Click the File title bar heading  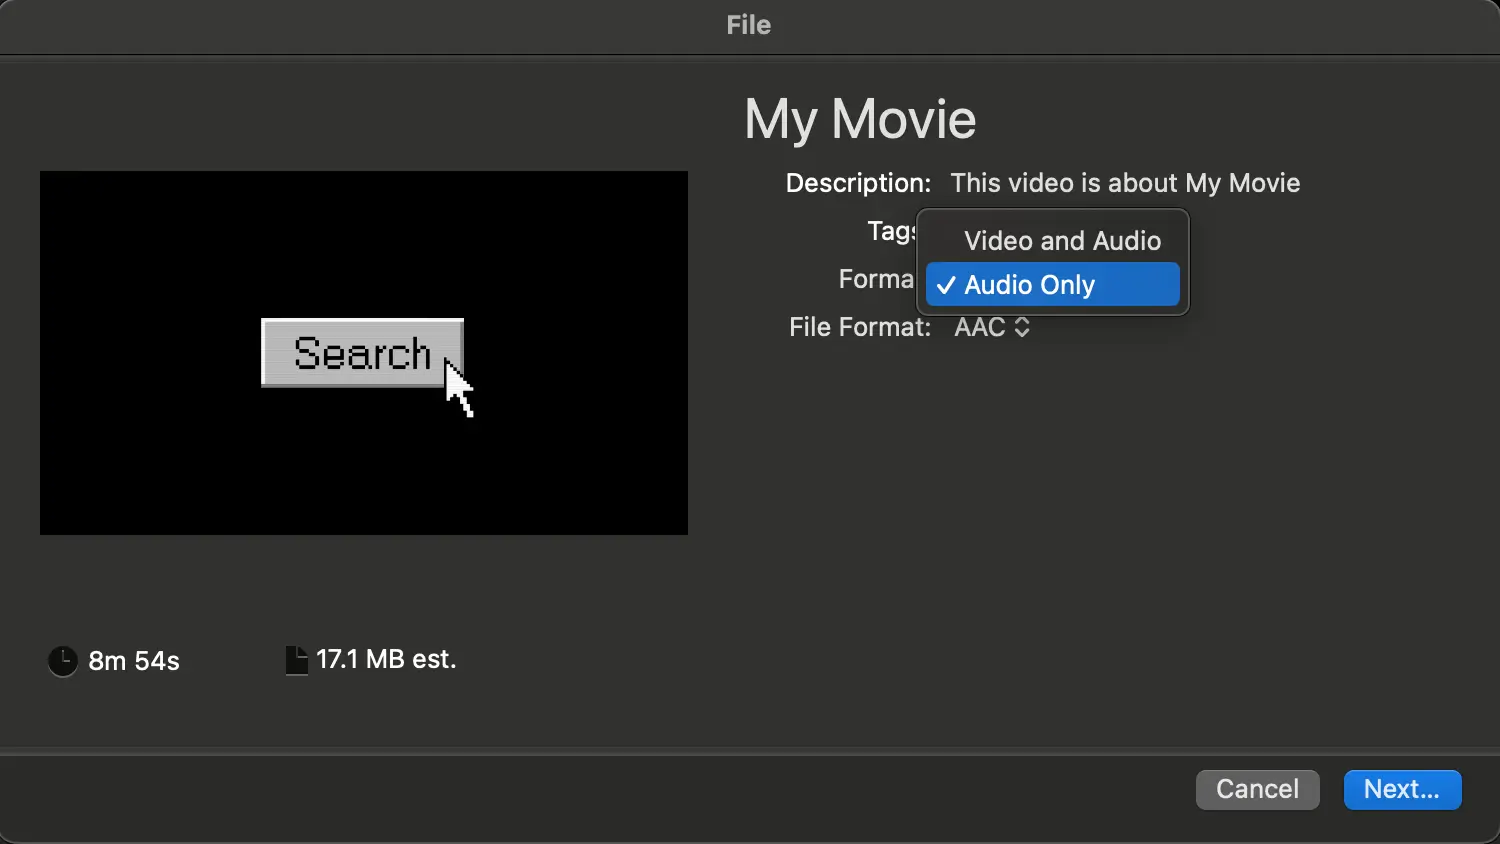pyautogui.click(x=748, y=25)
